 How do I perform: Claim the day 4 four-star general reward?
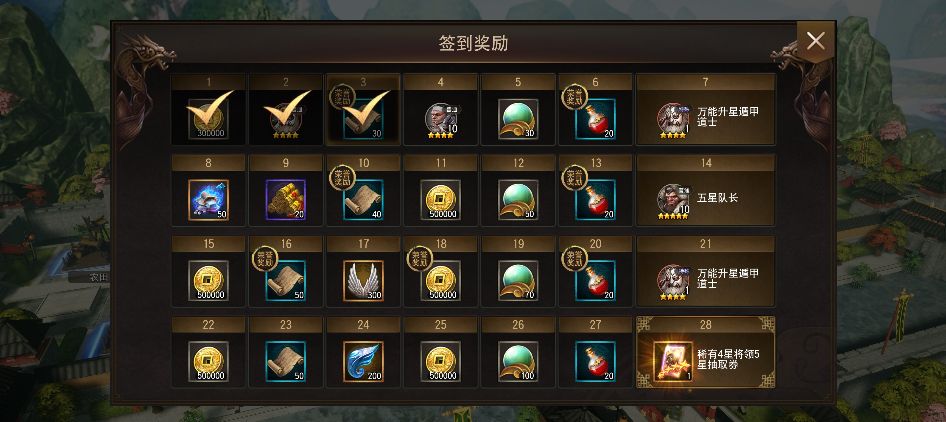point(441,119)
